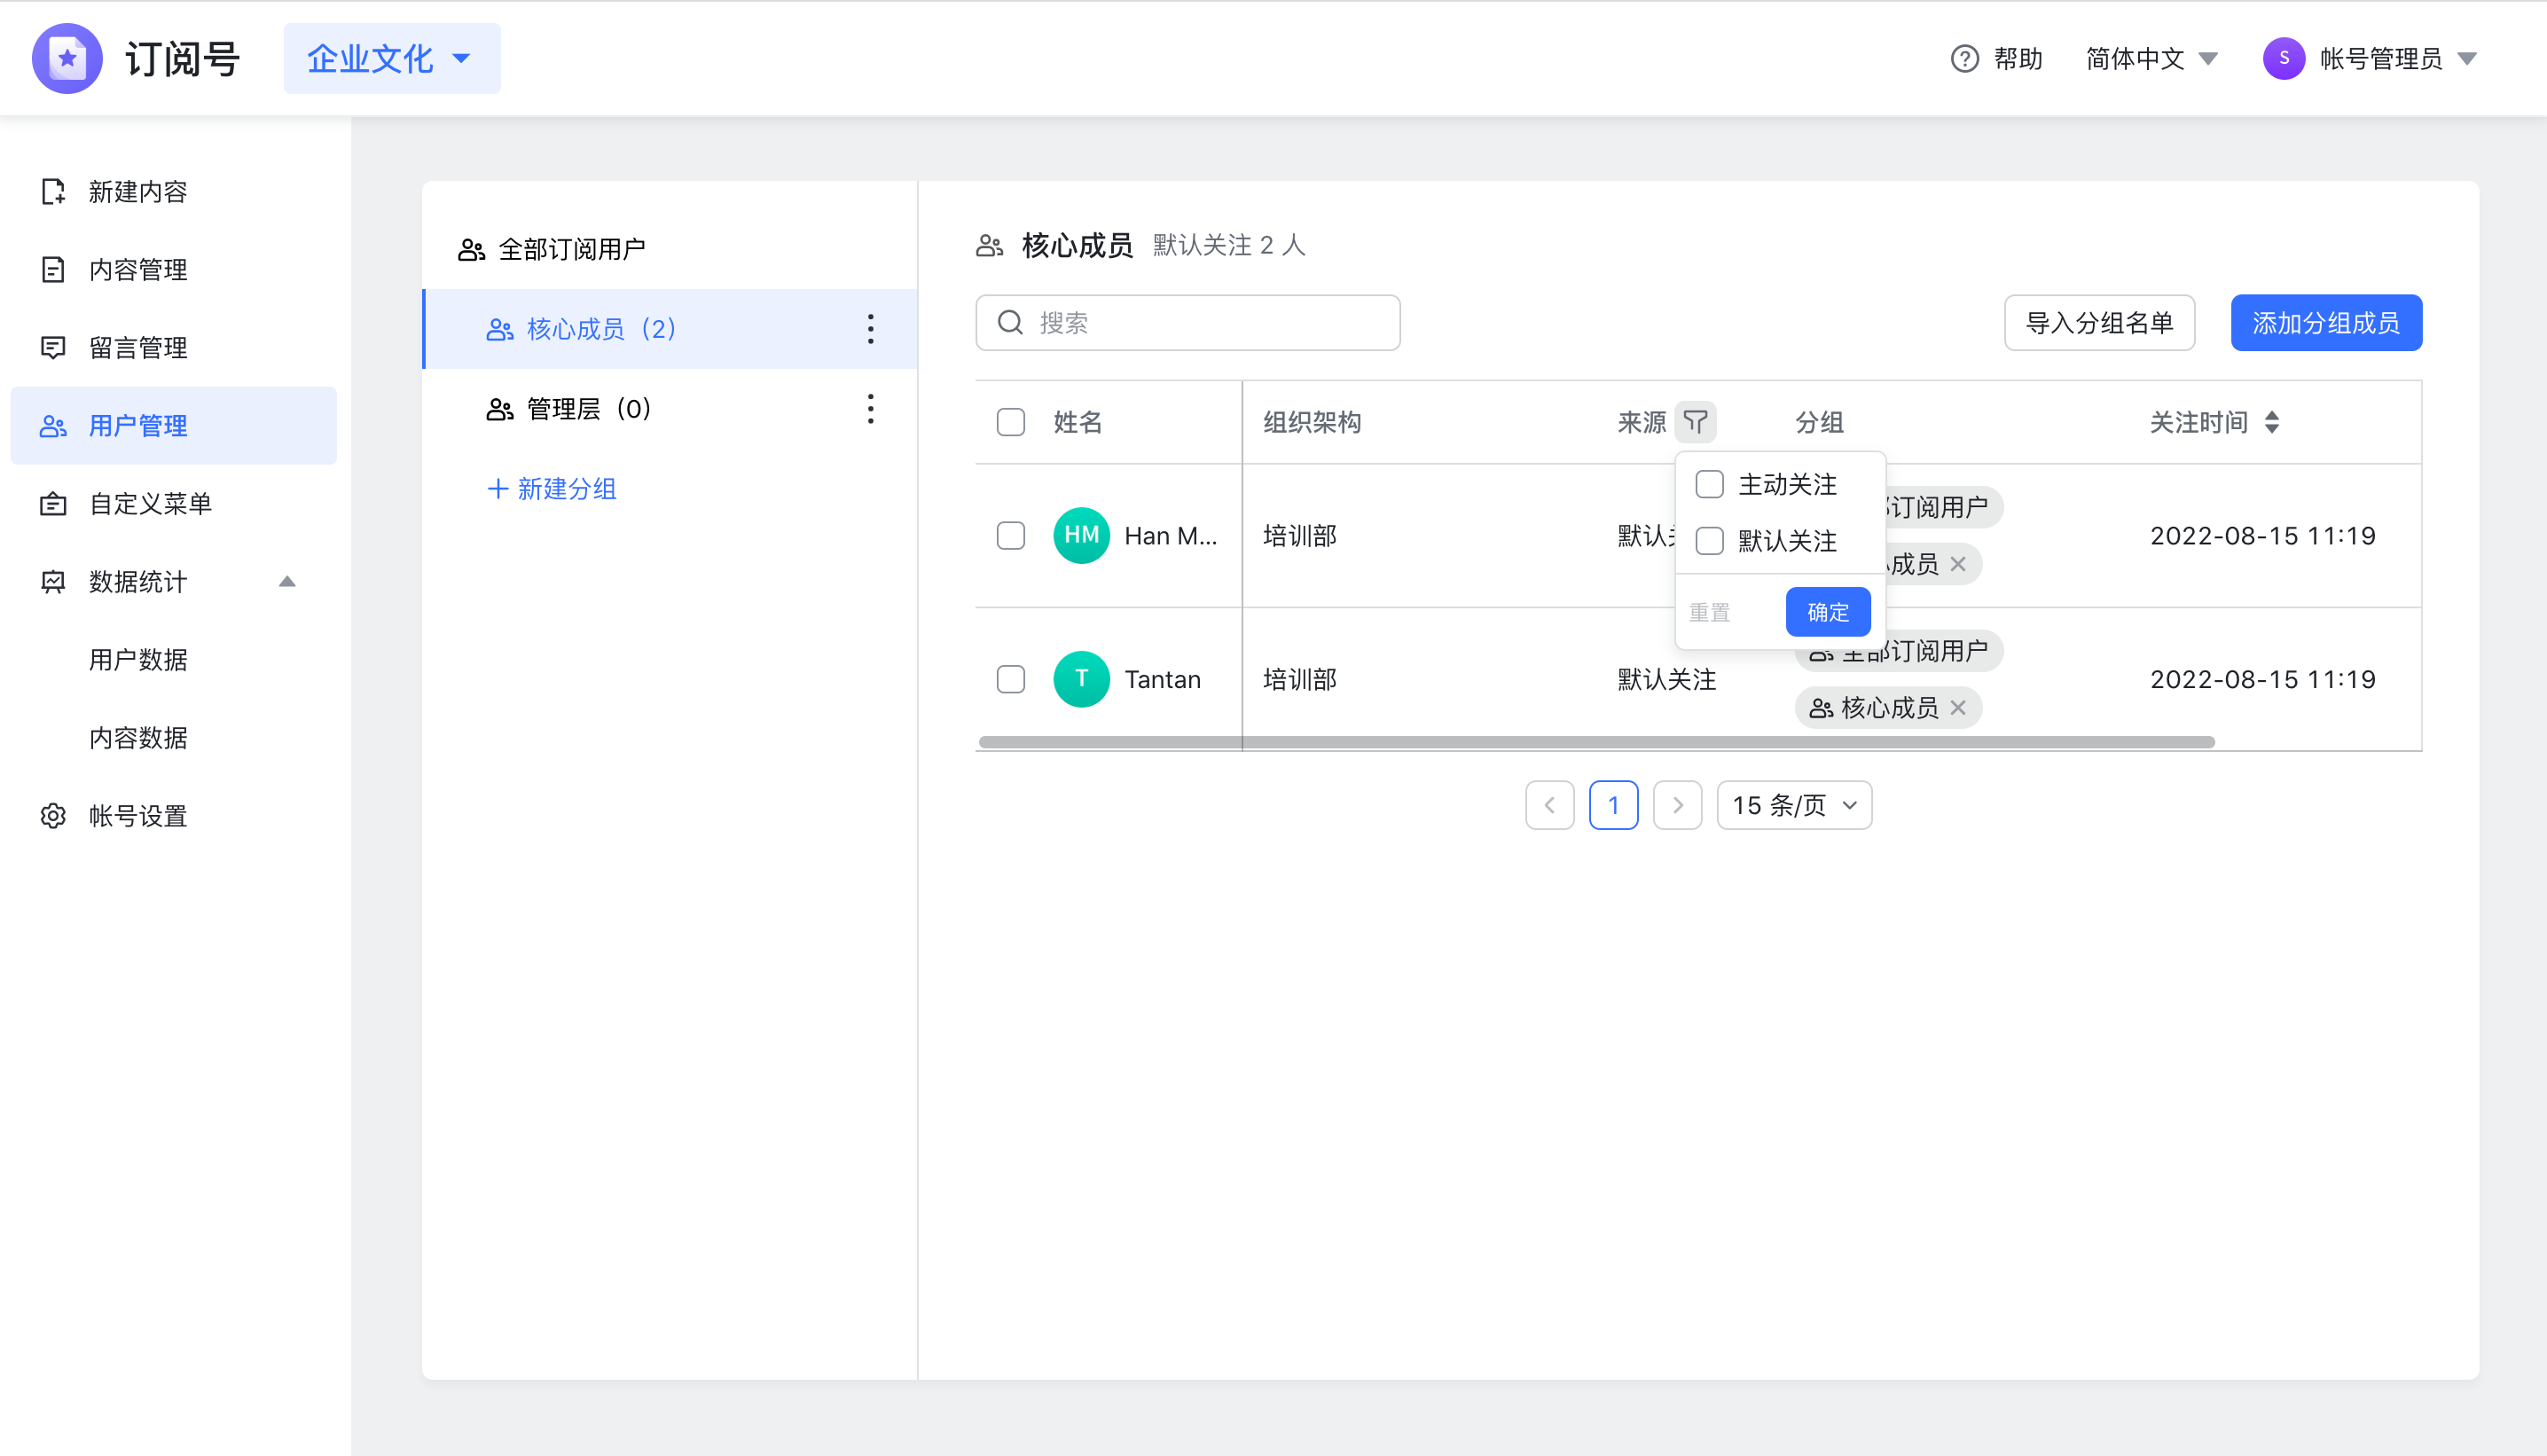Go to 内容管理 in the sidebar
The height and width of the screenshot is (1456, 2547).
coord(138,270)
